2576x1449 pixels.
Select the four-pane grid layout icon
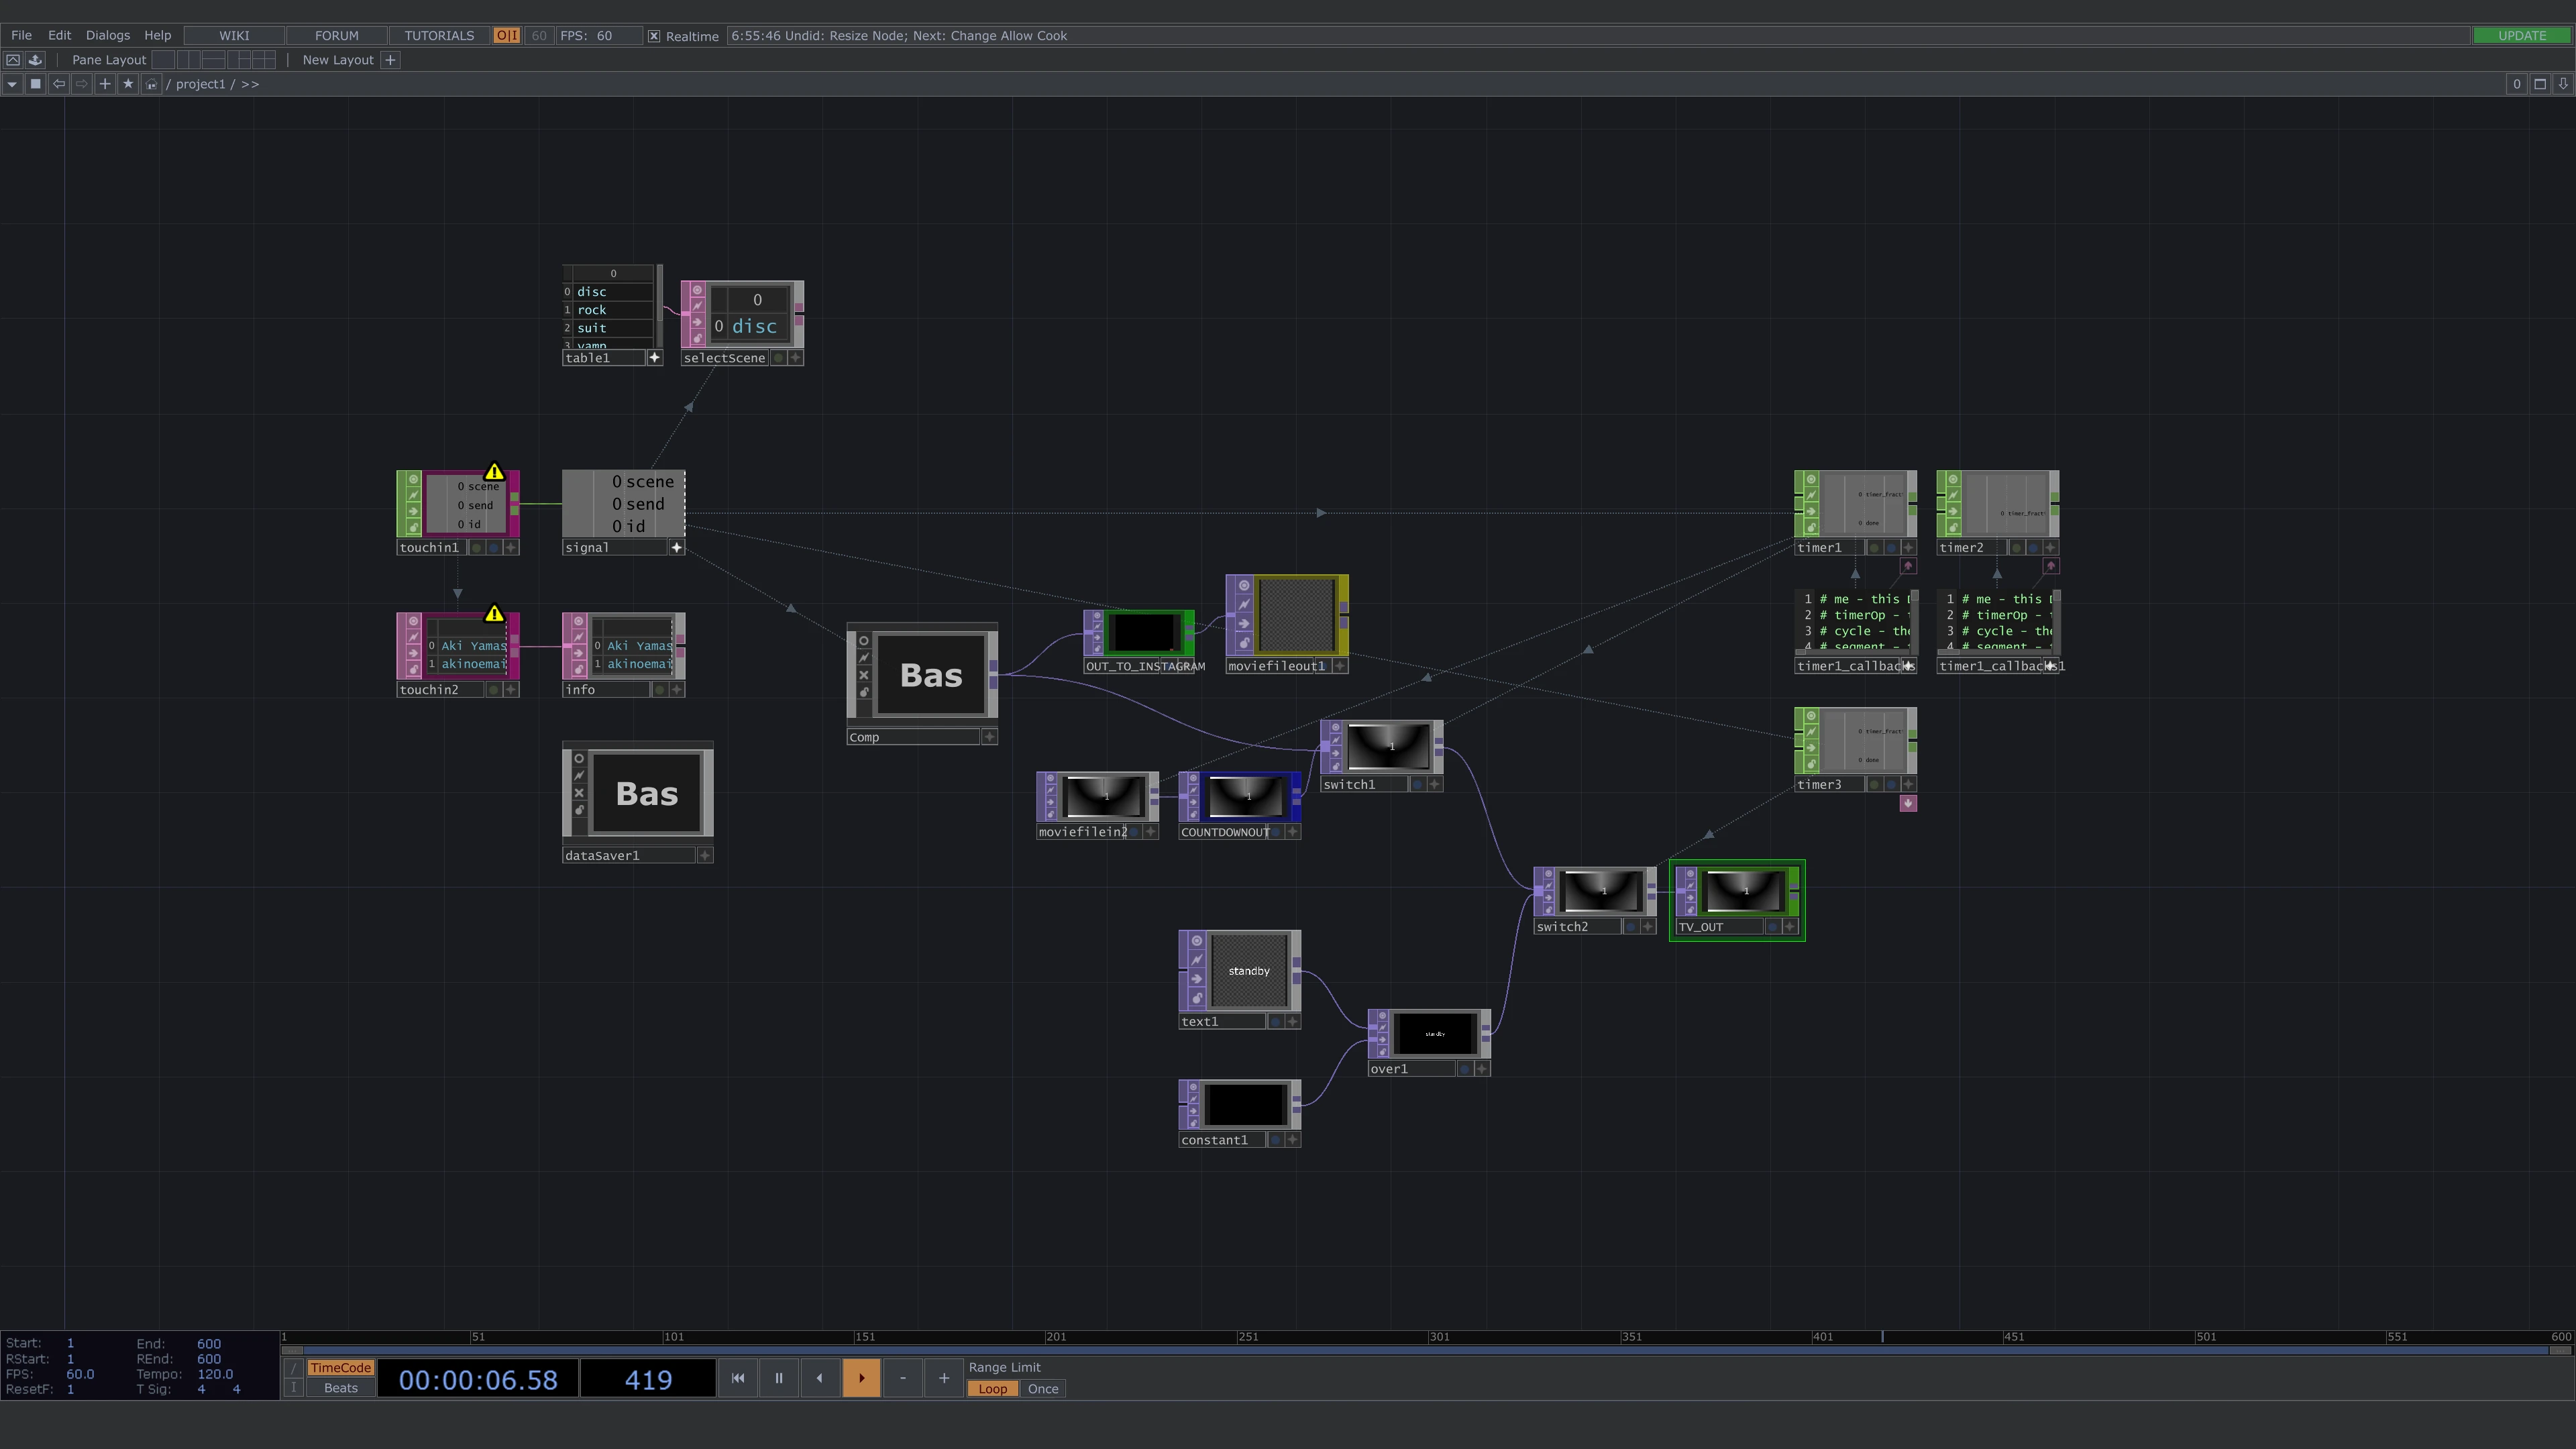coord(263,60)
